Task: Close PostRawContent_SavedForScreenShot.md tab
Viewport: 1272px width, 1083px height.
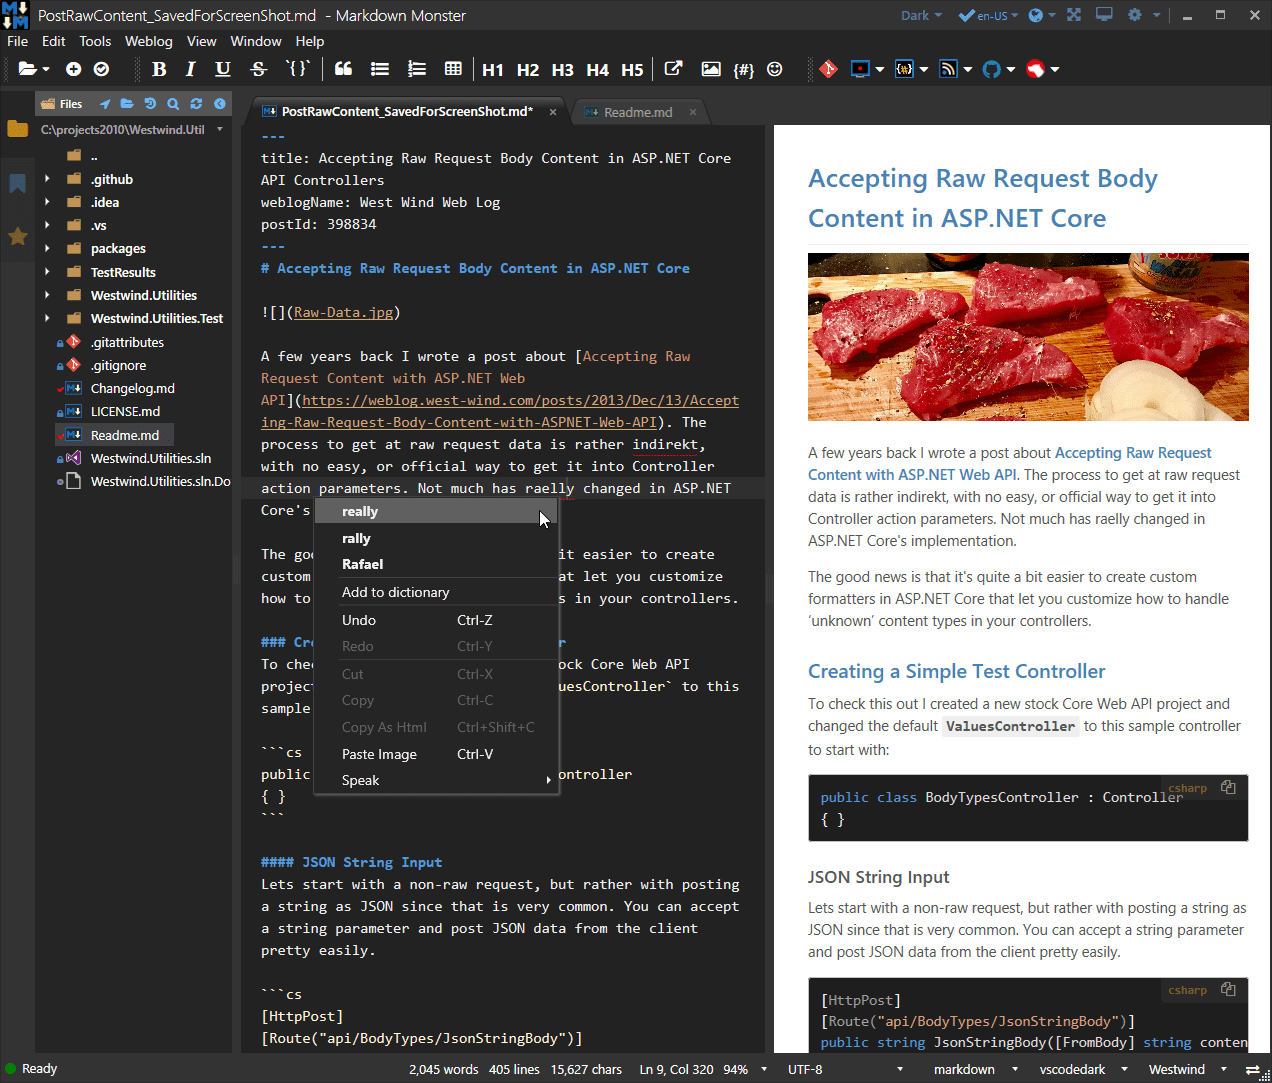Action: click(x=553, y=112)
